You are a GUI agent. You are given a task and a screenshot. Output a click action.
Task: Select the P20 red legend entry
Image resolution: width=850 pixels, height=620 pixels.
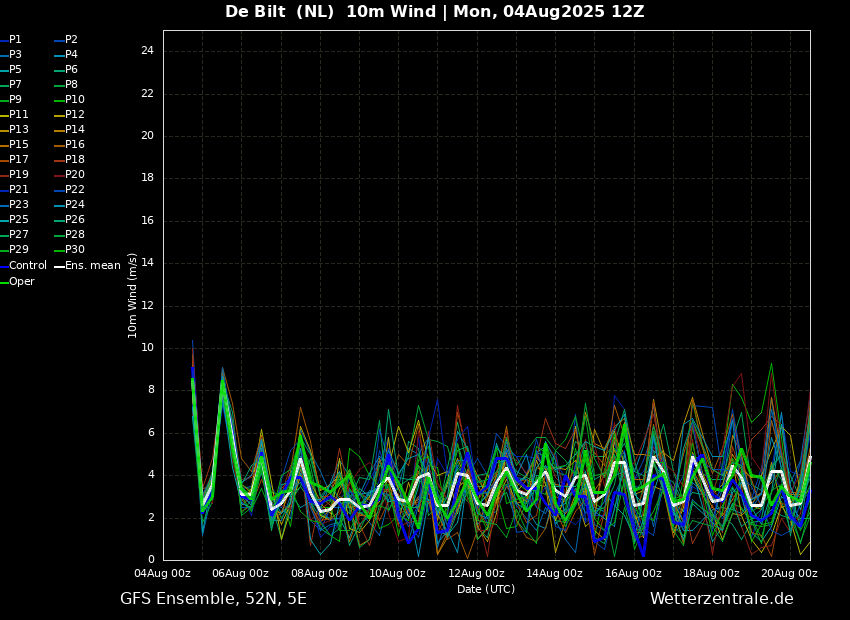[x=69, y=175]
